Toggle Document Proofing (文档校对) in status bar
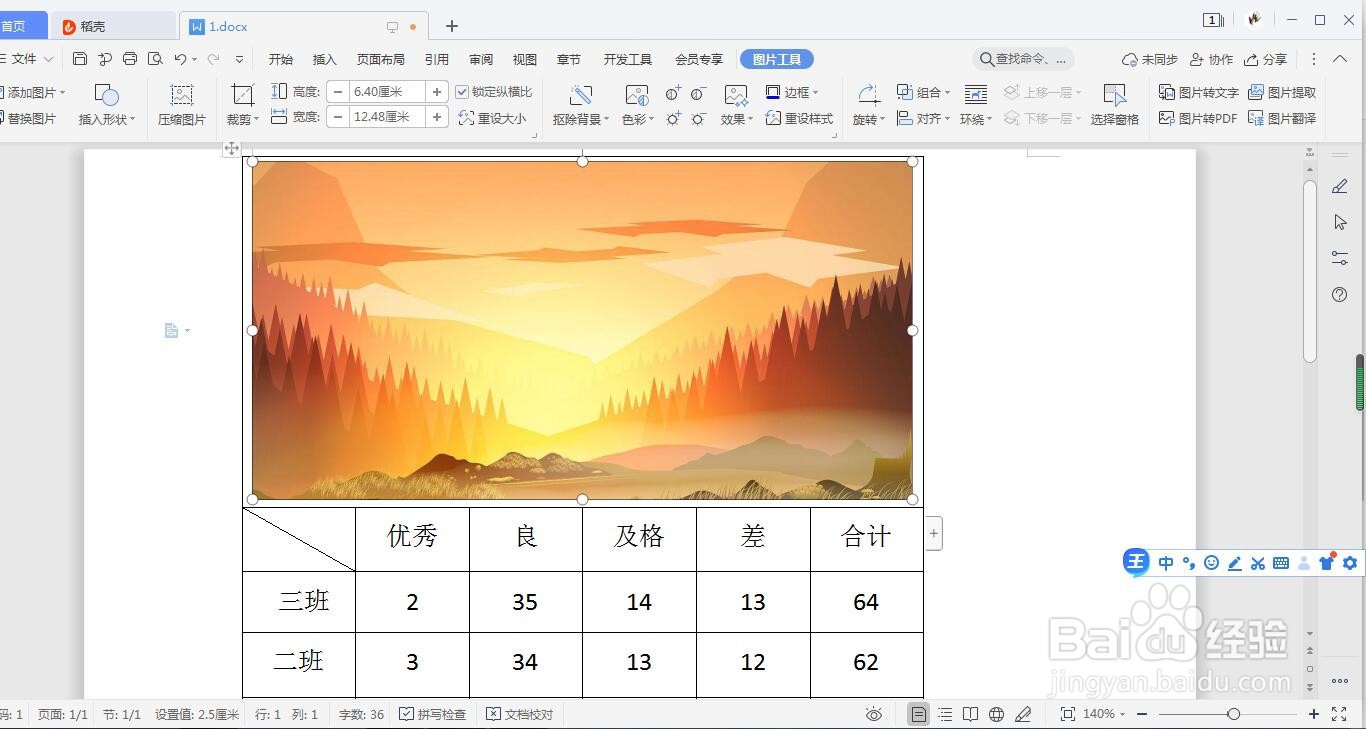The height and width of the screenshot is (729, 1366). tap(519, 714)
